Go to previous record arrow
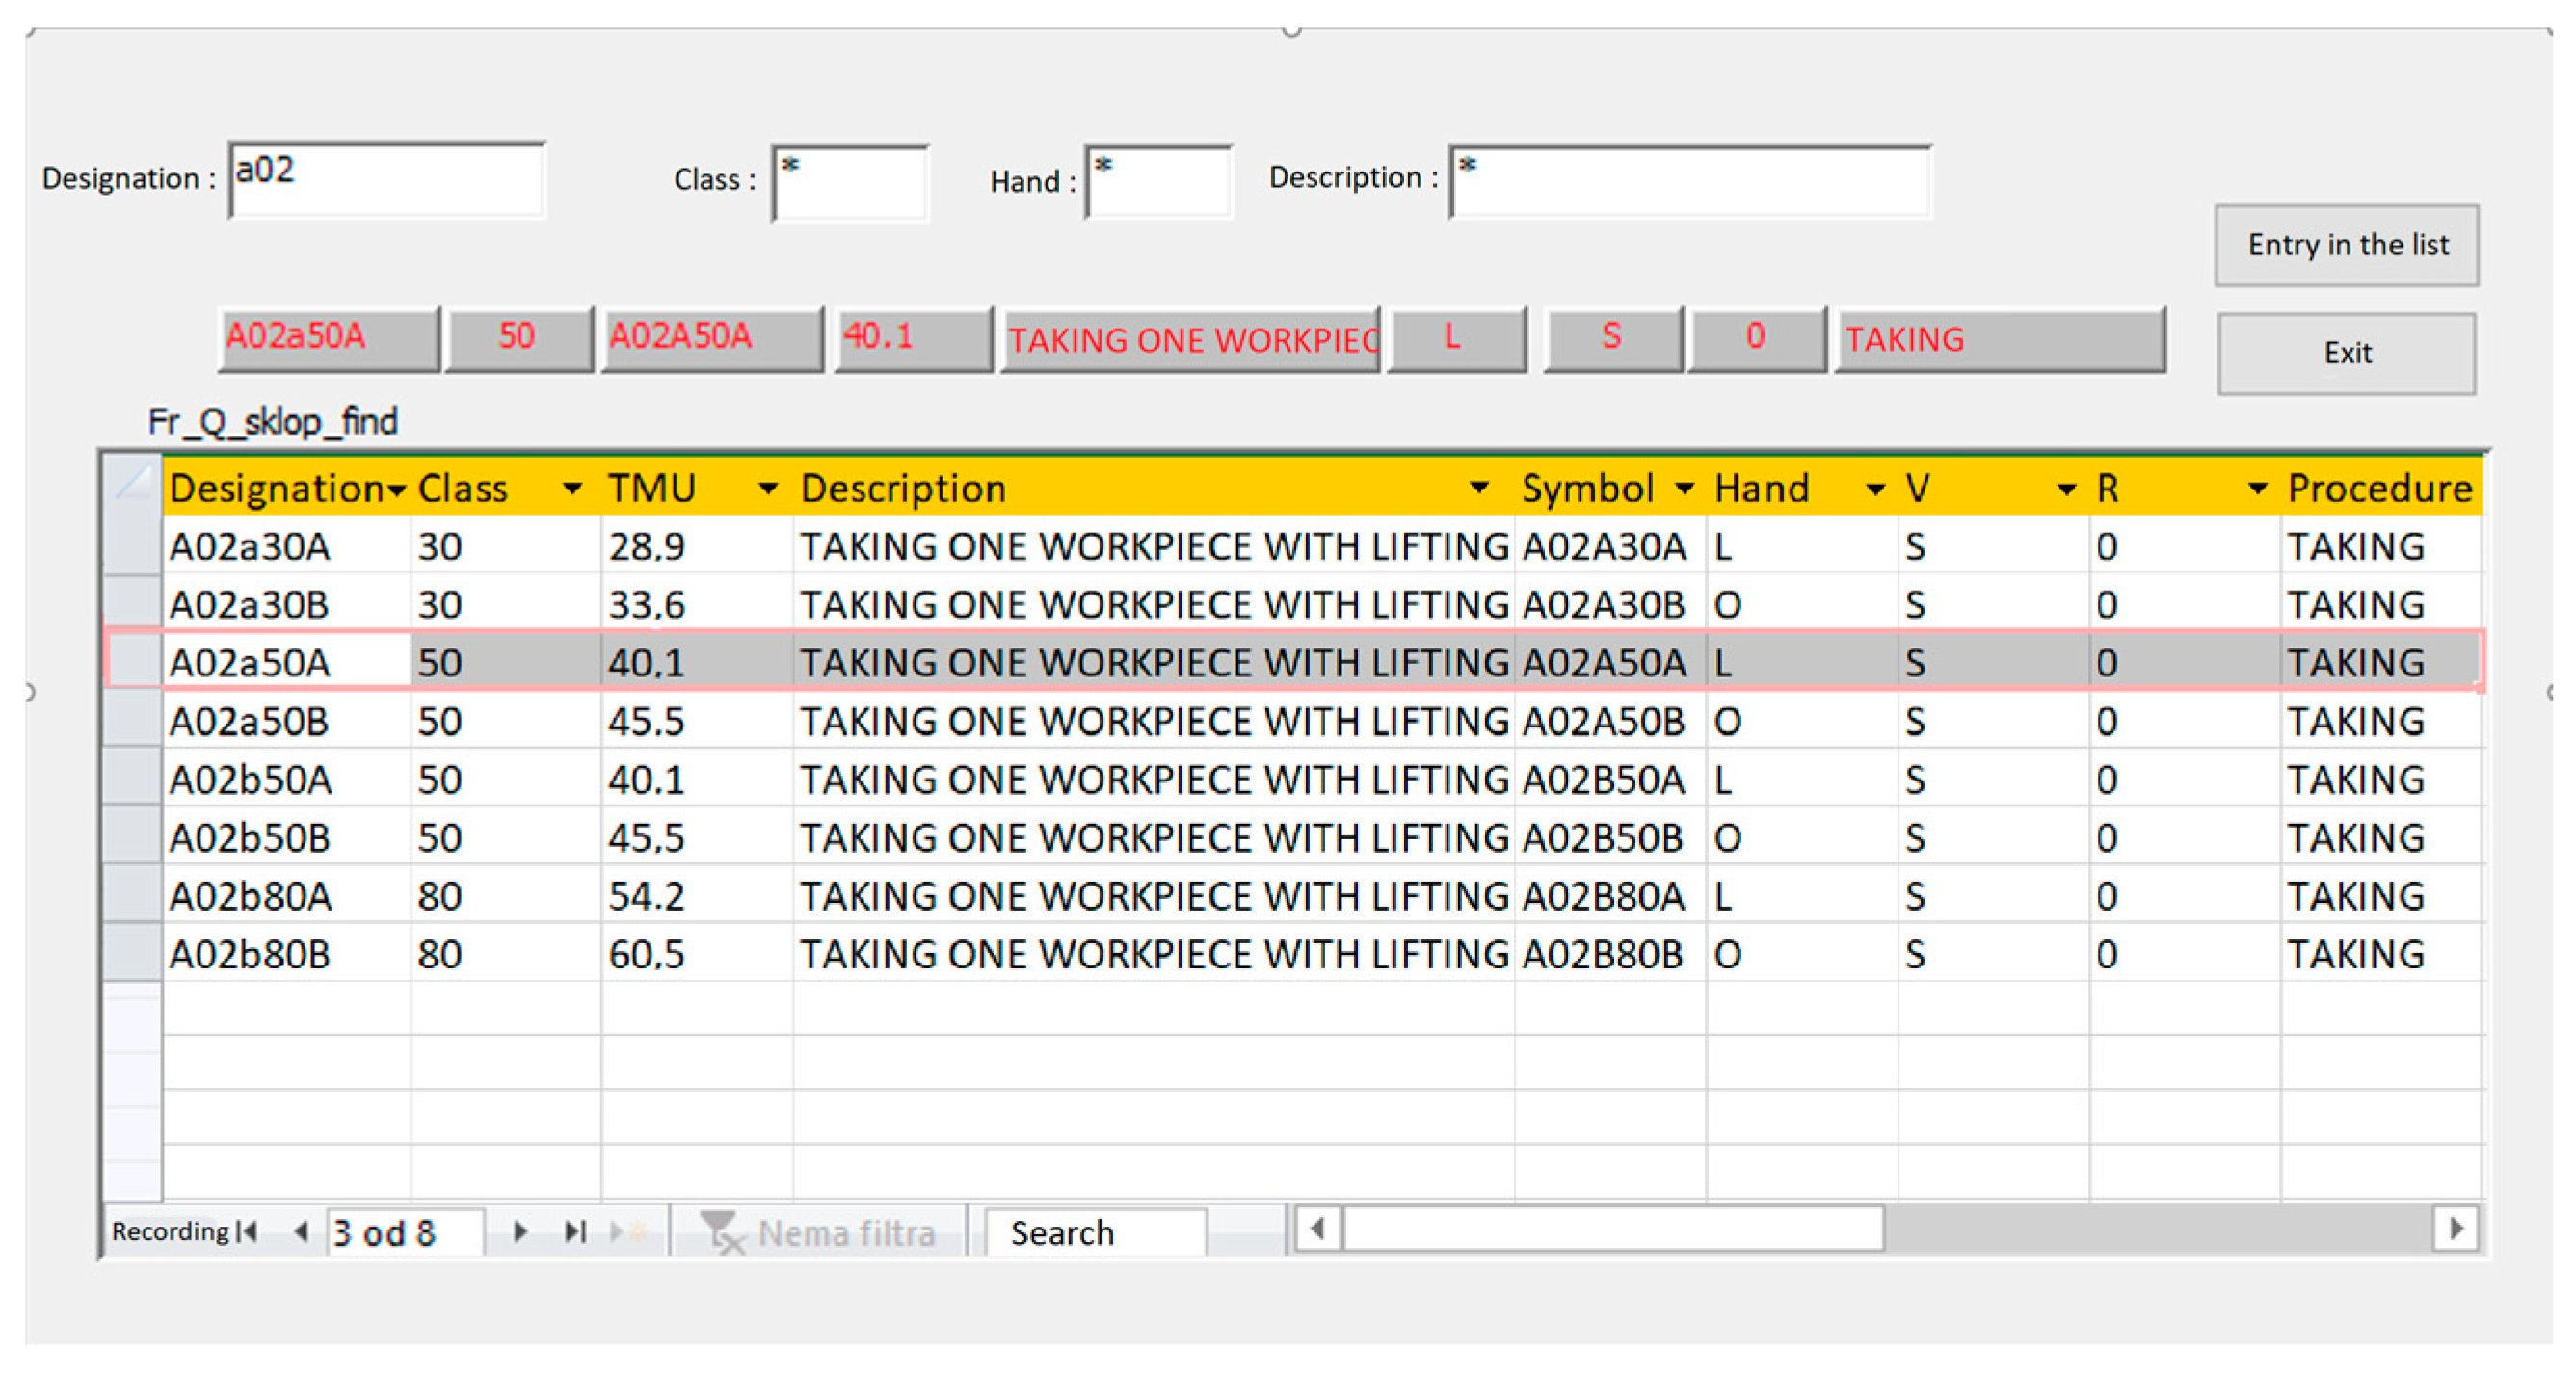The width and height of the screenshot is (2576, 1375). 301,1231
